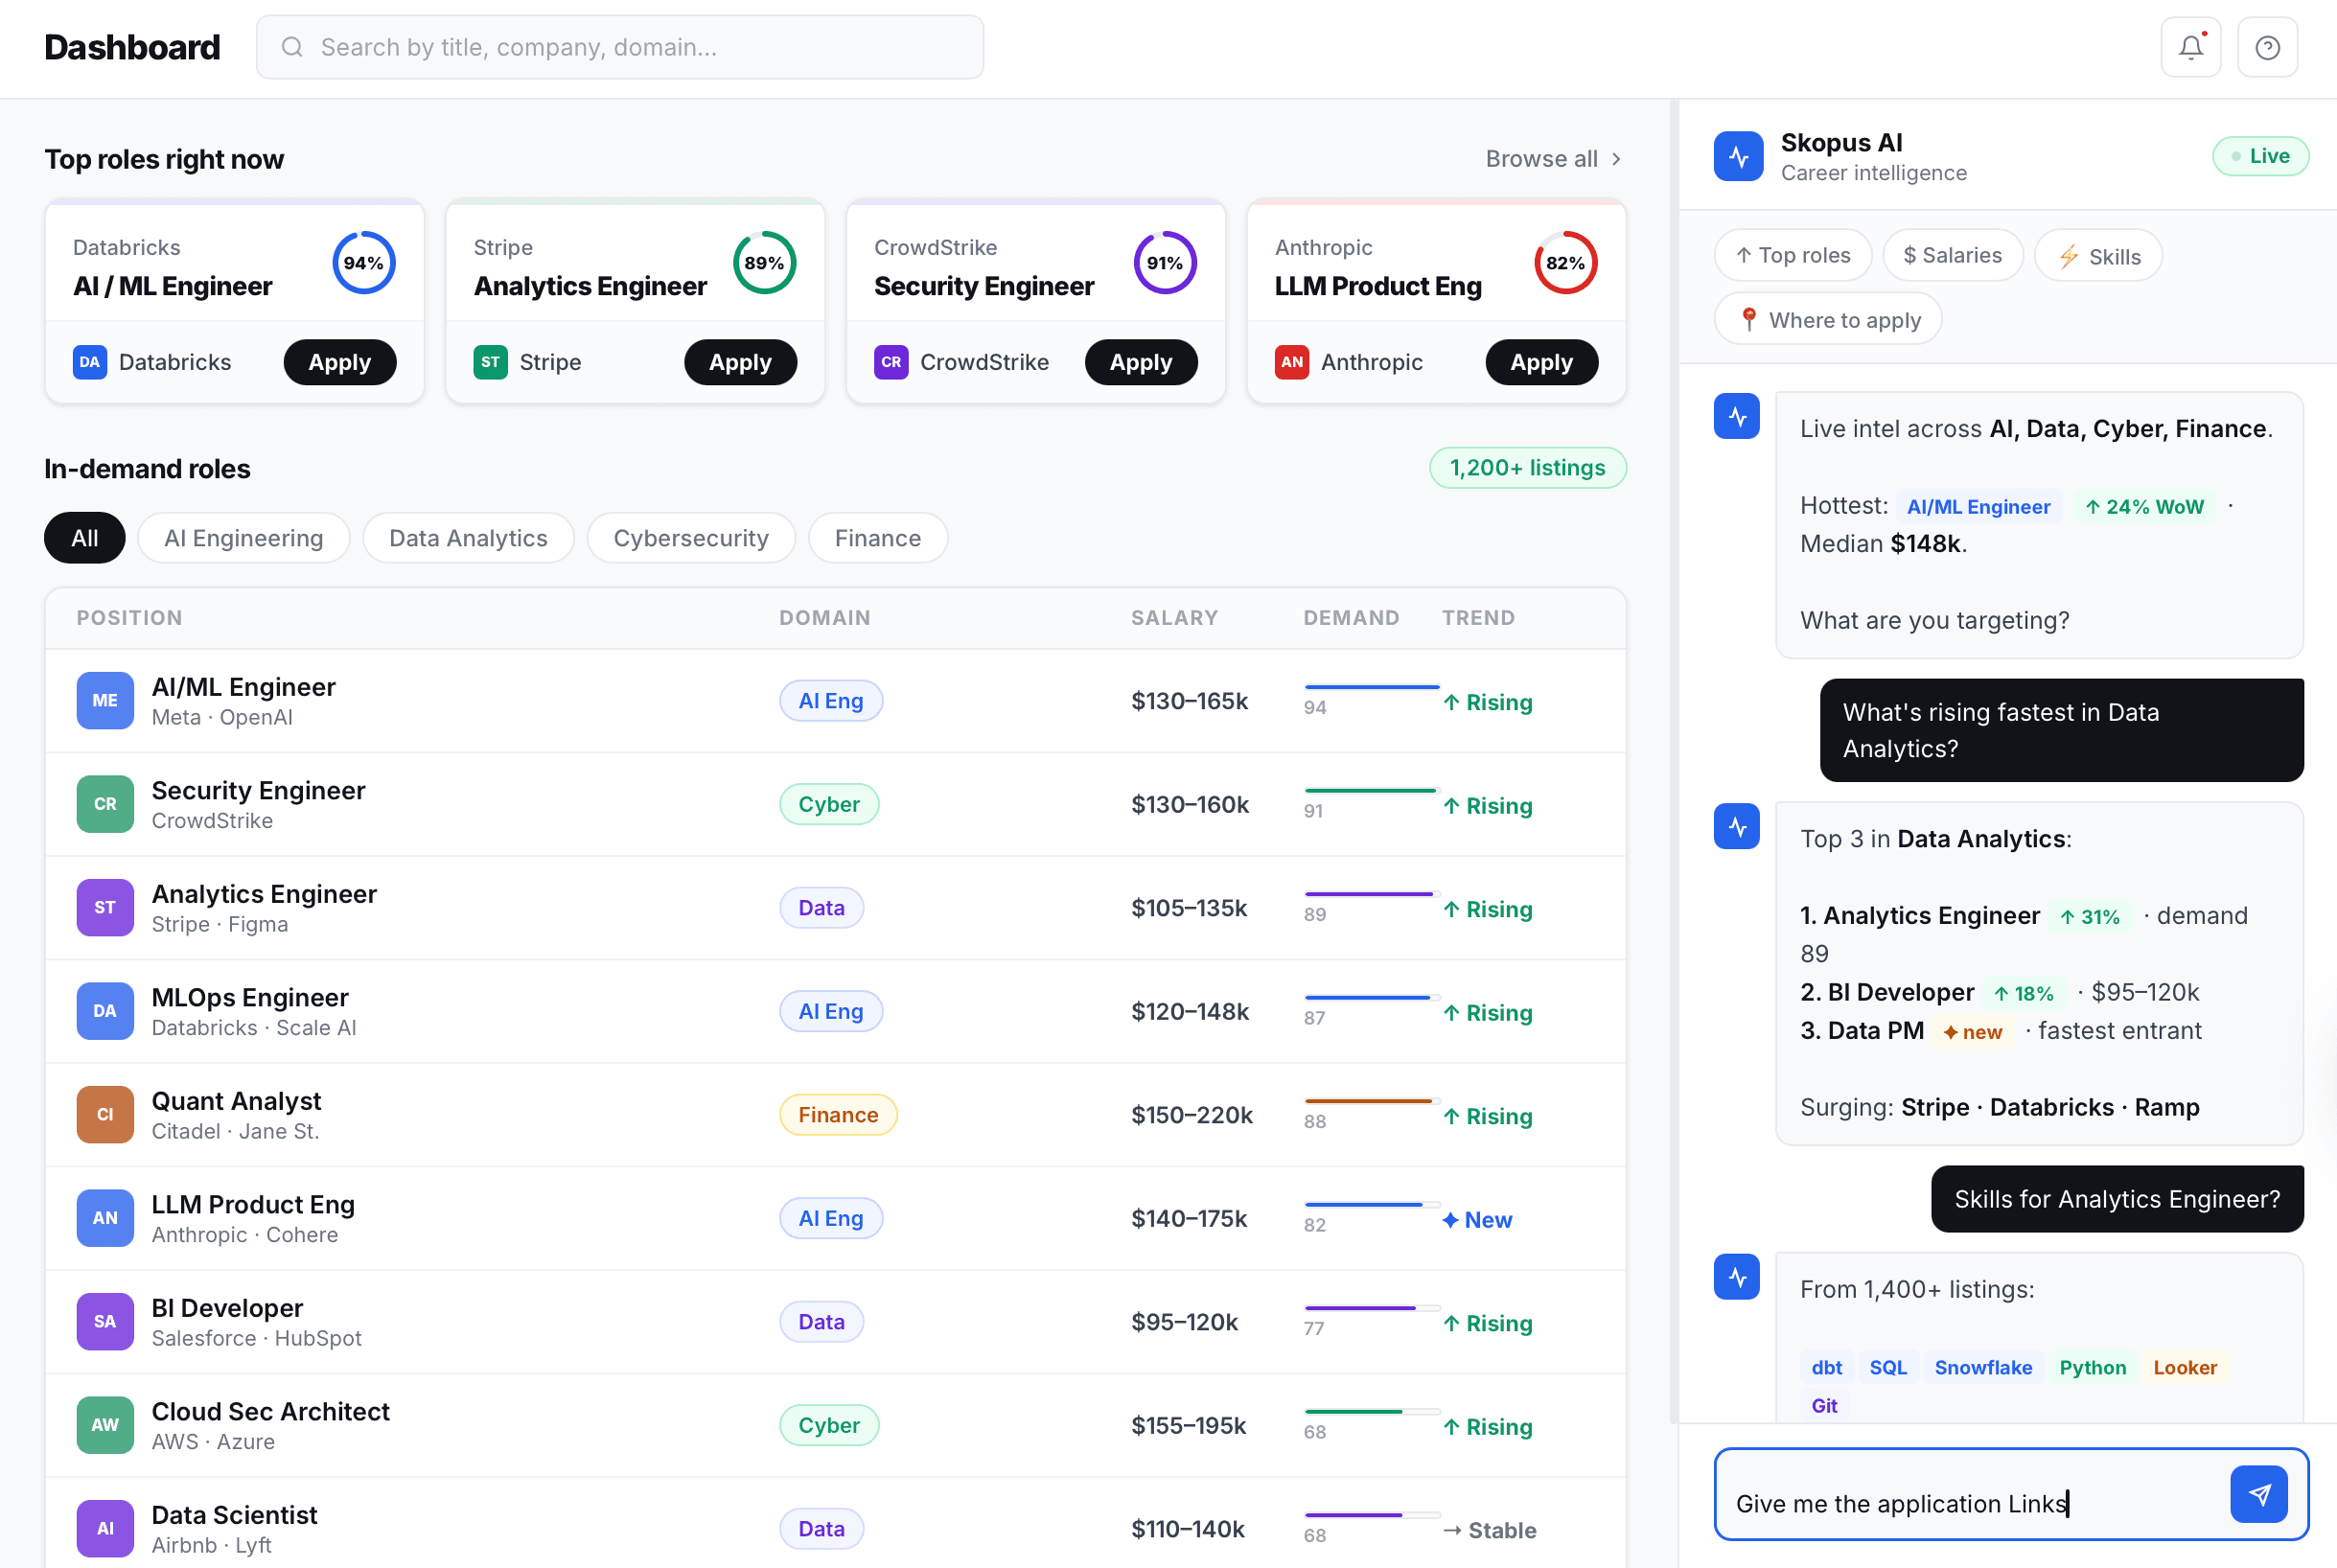Image resolution: width=2337 pixels, height=1568 pixels.
Task: Filter roles by Cybersecurity
Action: coord(691,538)
